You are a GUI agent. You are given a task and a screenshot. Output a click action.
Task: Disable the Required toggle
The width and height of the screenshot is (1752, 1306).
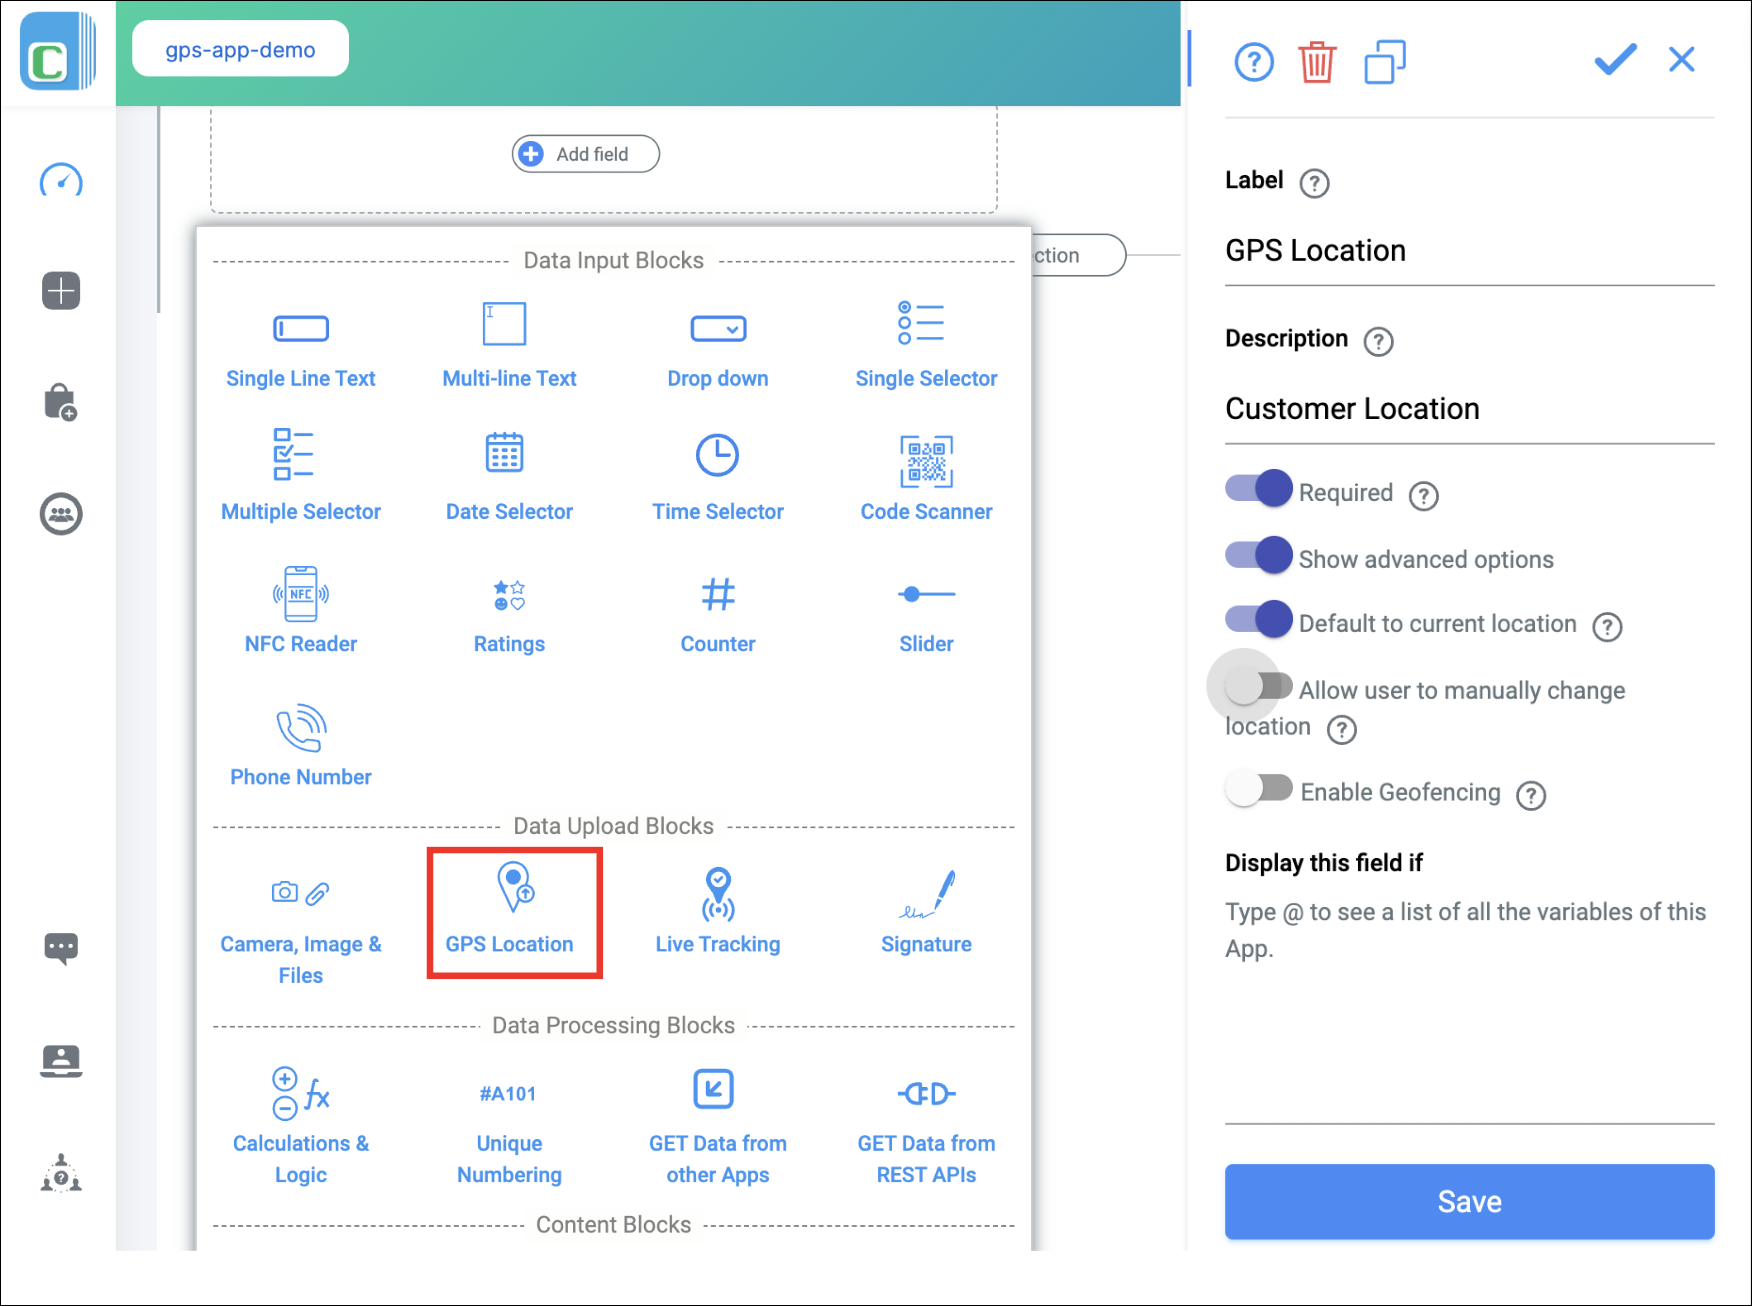pyautogui.click(x=1258, y=488)
